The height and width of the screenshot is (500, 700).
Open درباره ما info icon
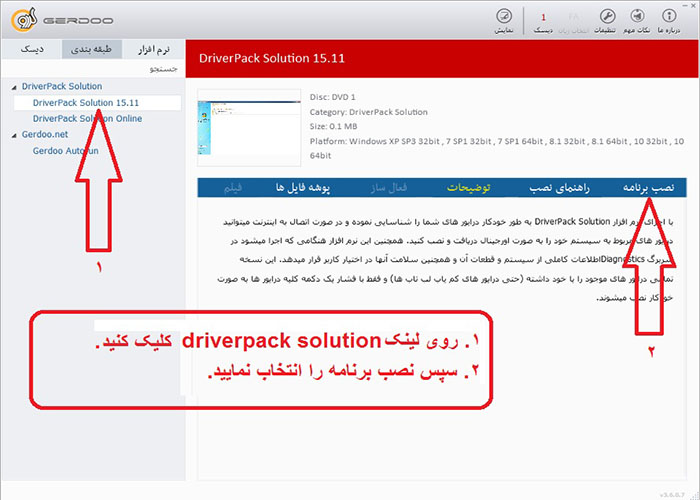[669, 21]
